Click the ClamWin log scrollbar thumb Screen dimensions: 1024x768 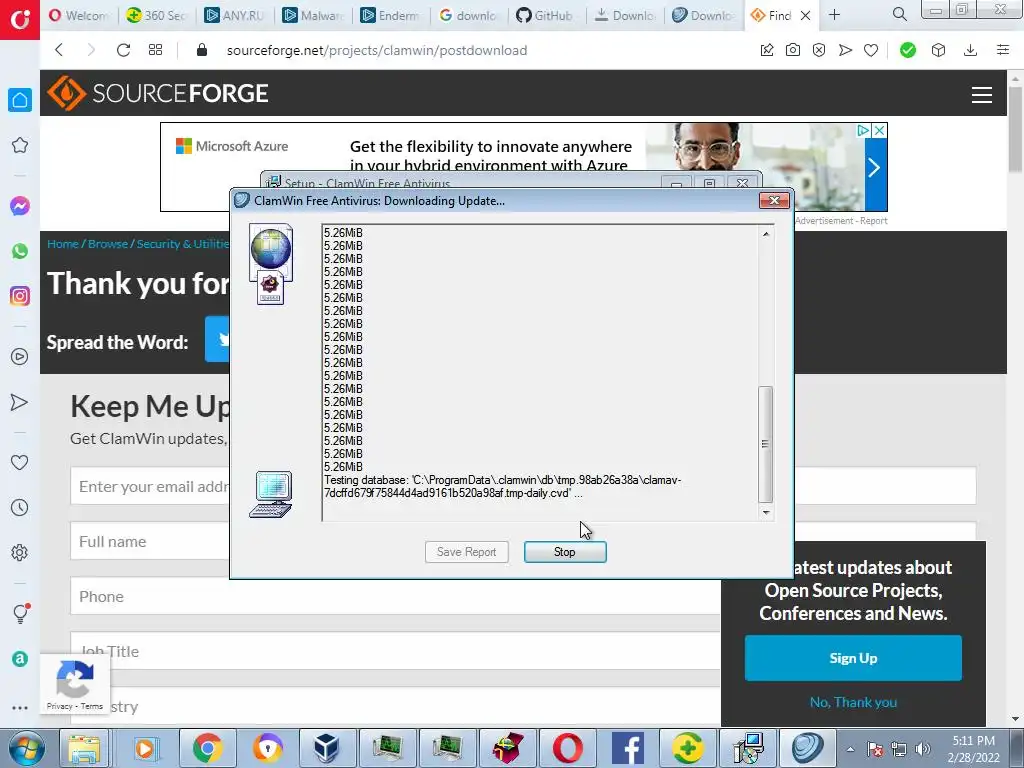(765, 444)
